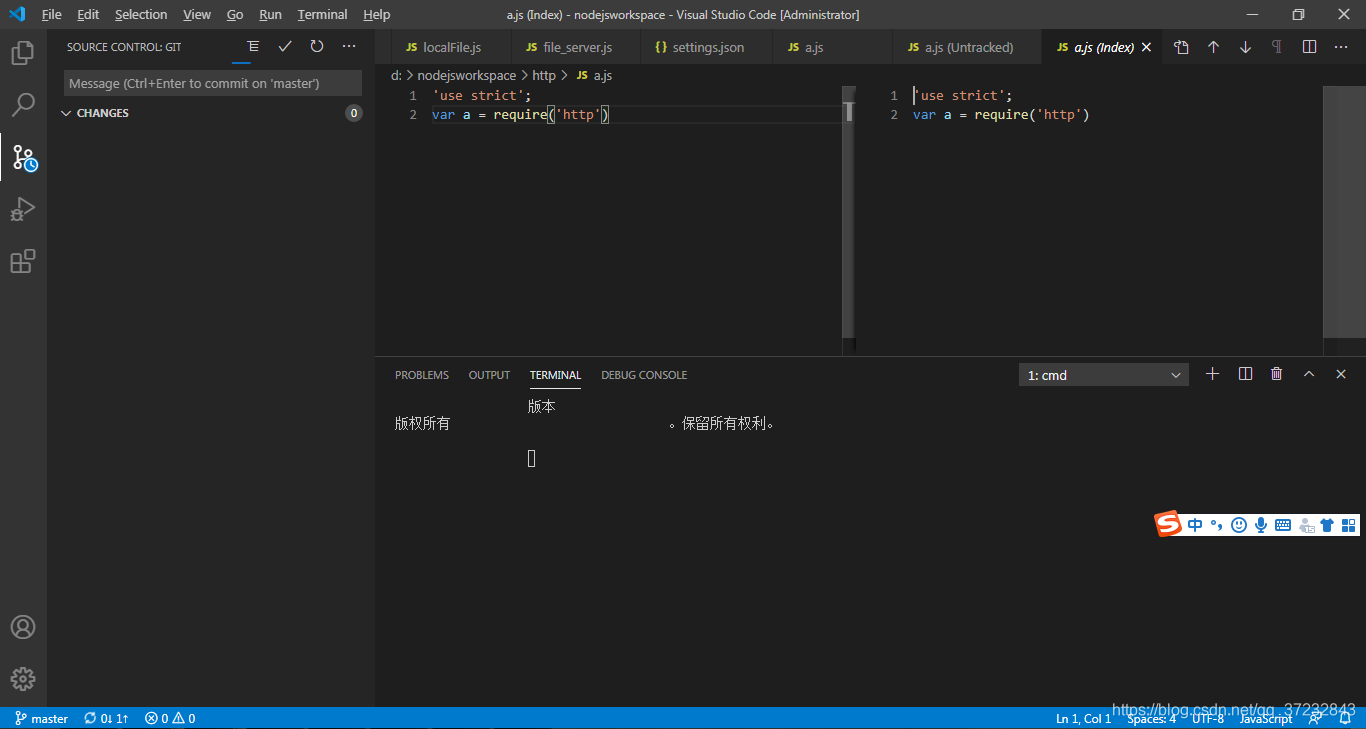Open the Extensions view

[x=23, y=261]
